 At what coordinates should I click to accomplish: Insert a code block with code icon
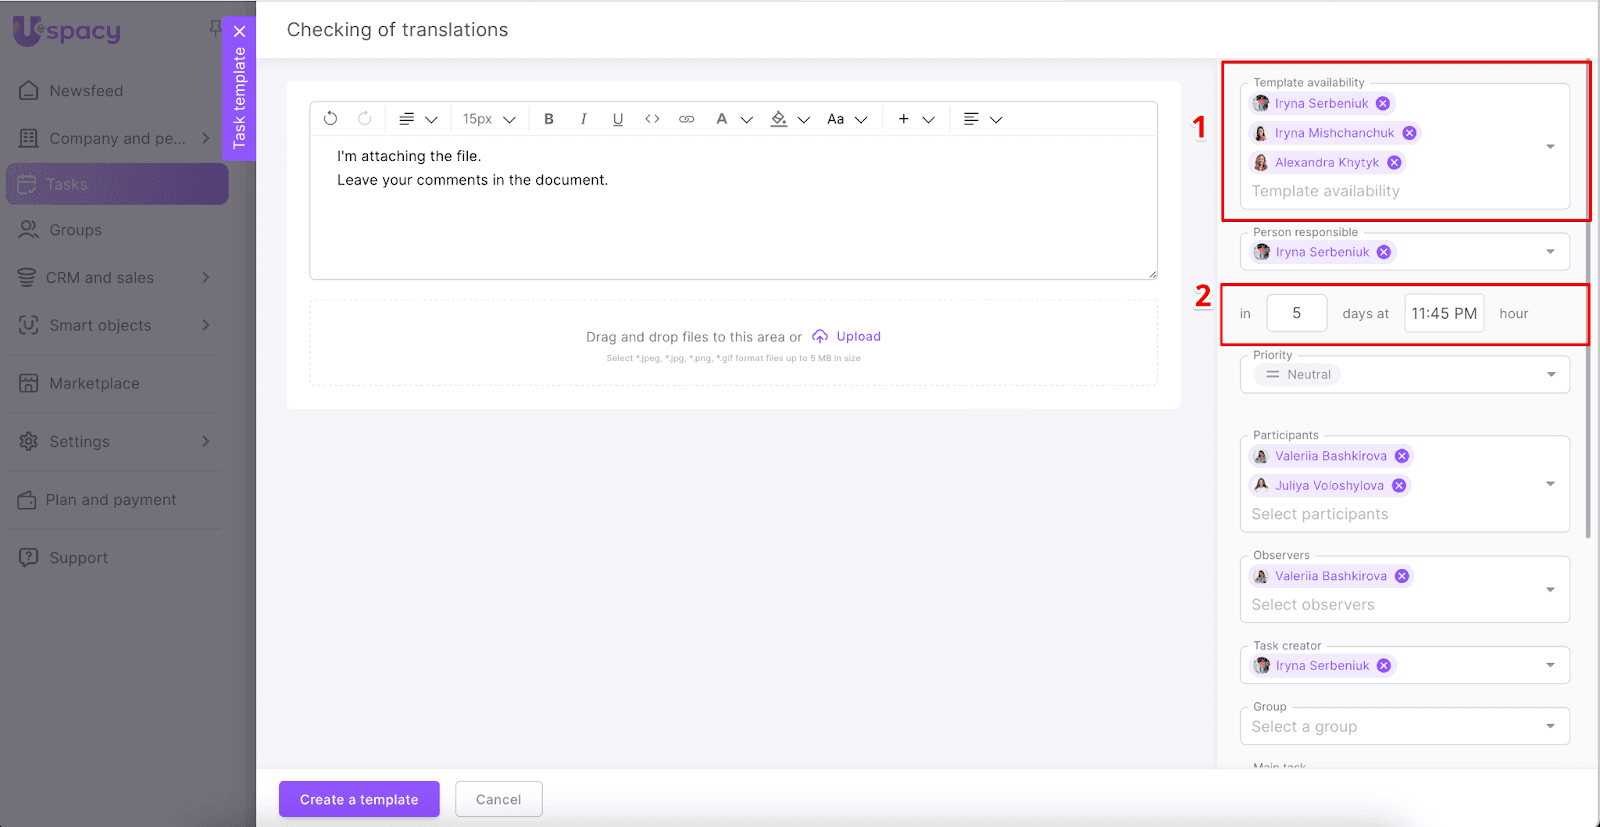pyautogui.click(x=652, y=119)
